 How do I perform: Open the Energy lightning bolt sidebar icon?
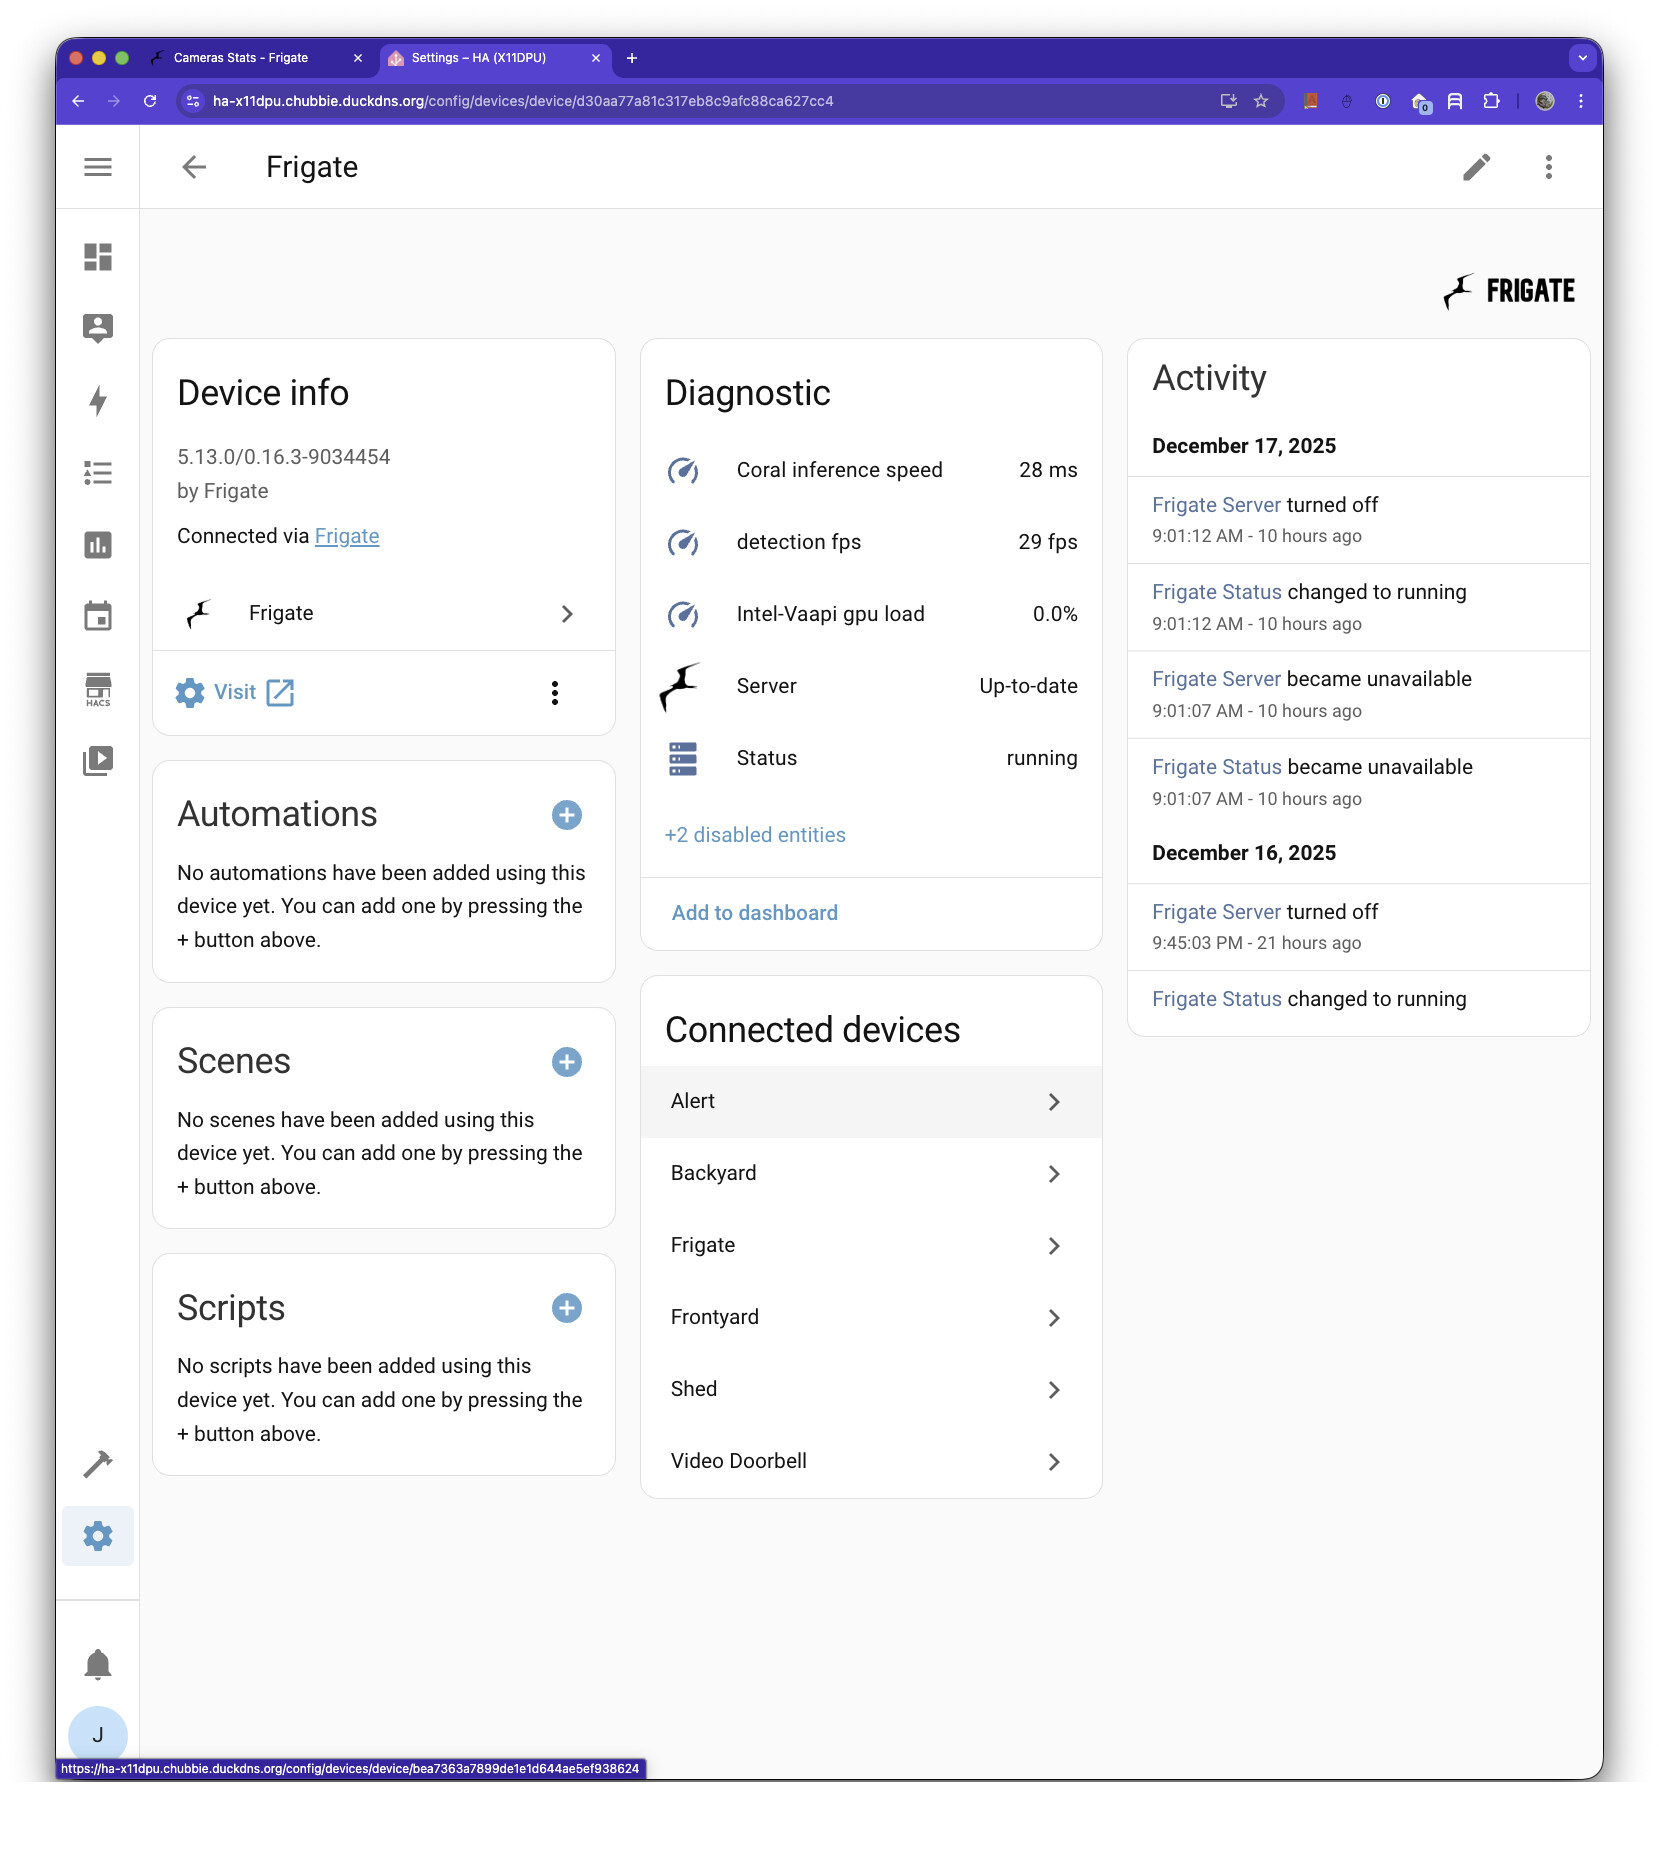pos(98,401)
